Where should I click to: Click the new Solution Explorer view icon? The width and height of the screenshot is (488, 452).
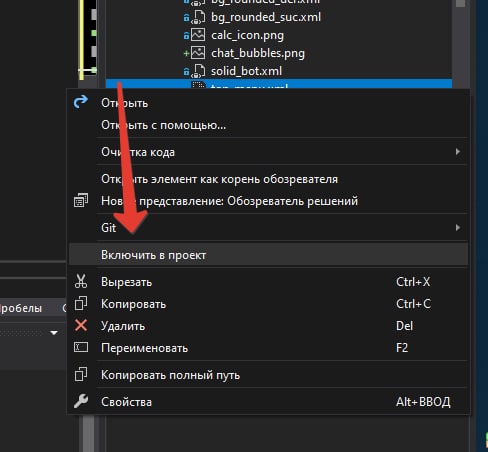pyautogui.click(x=81, y=200)
